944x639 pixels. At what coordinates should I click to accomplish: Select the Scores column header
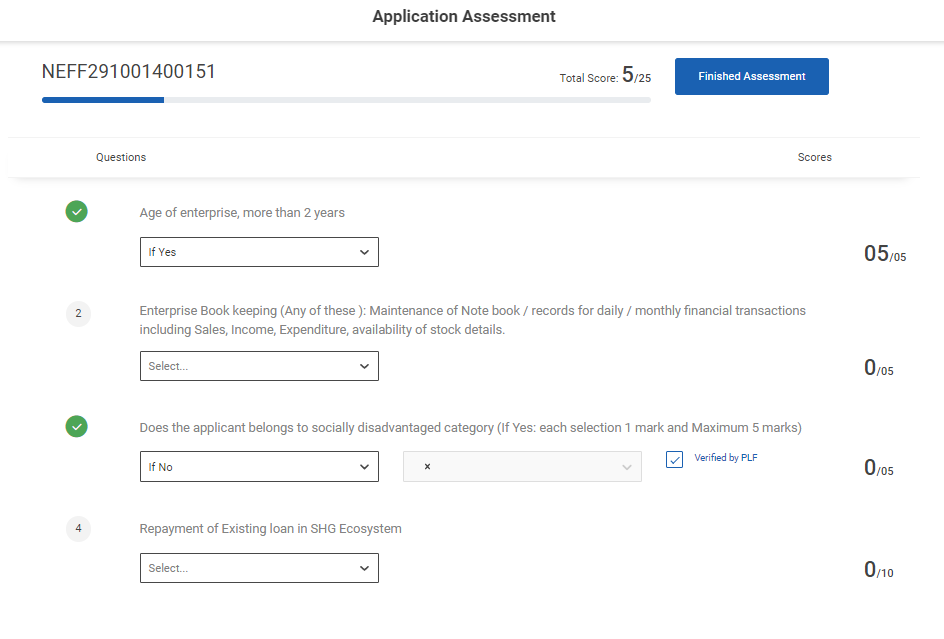pyautogui.click(x=814, y=157)
